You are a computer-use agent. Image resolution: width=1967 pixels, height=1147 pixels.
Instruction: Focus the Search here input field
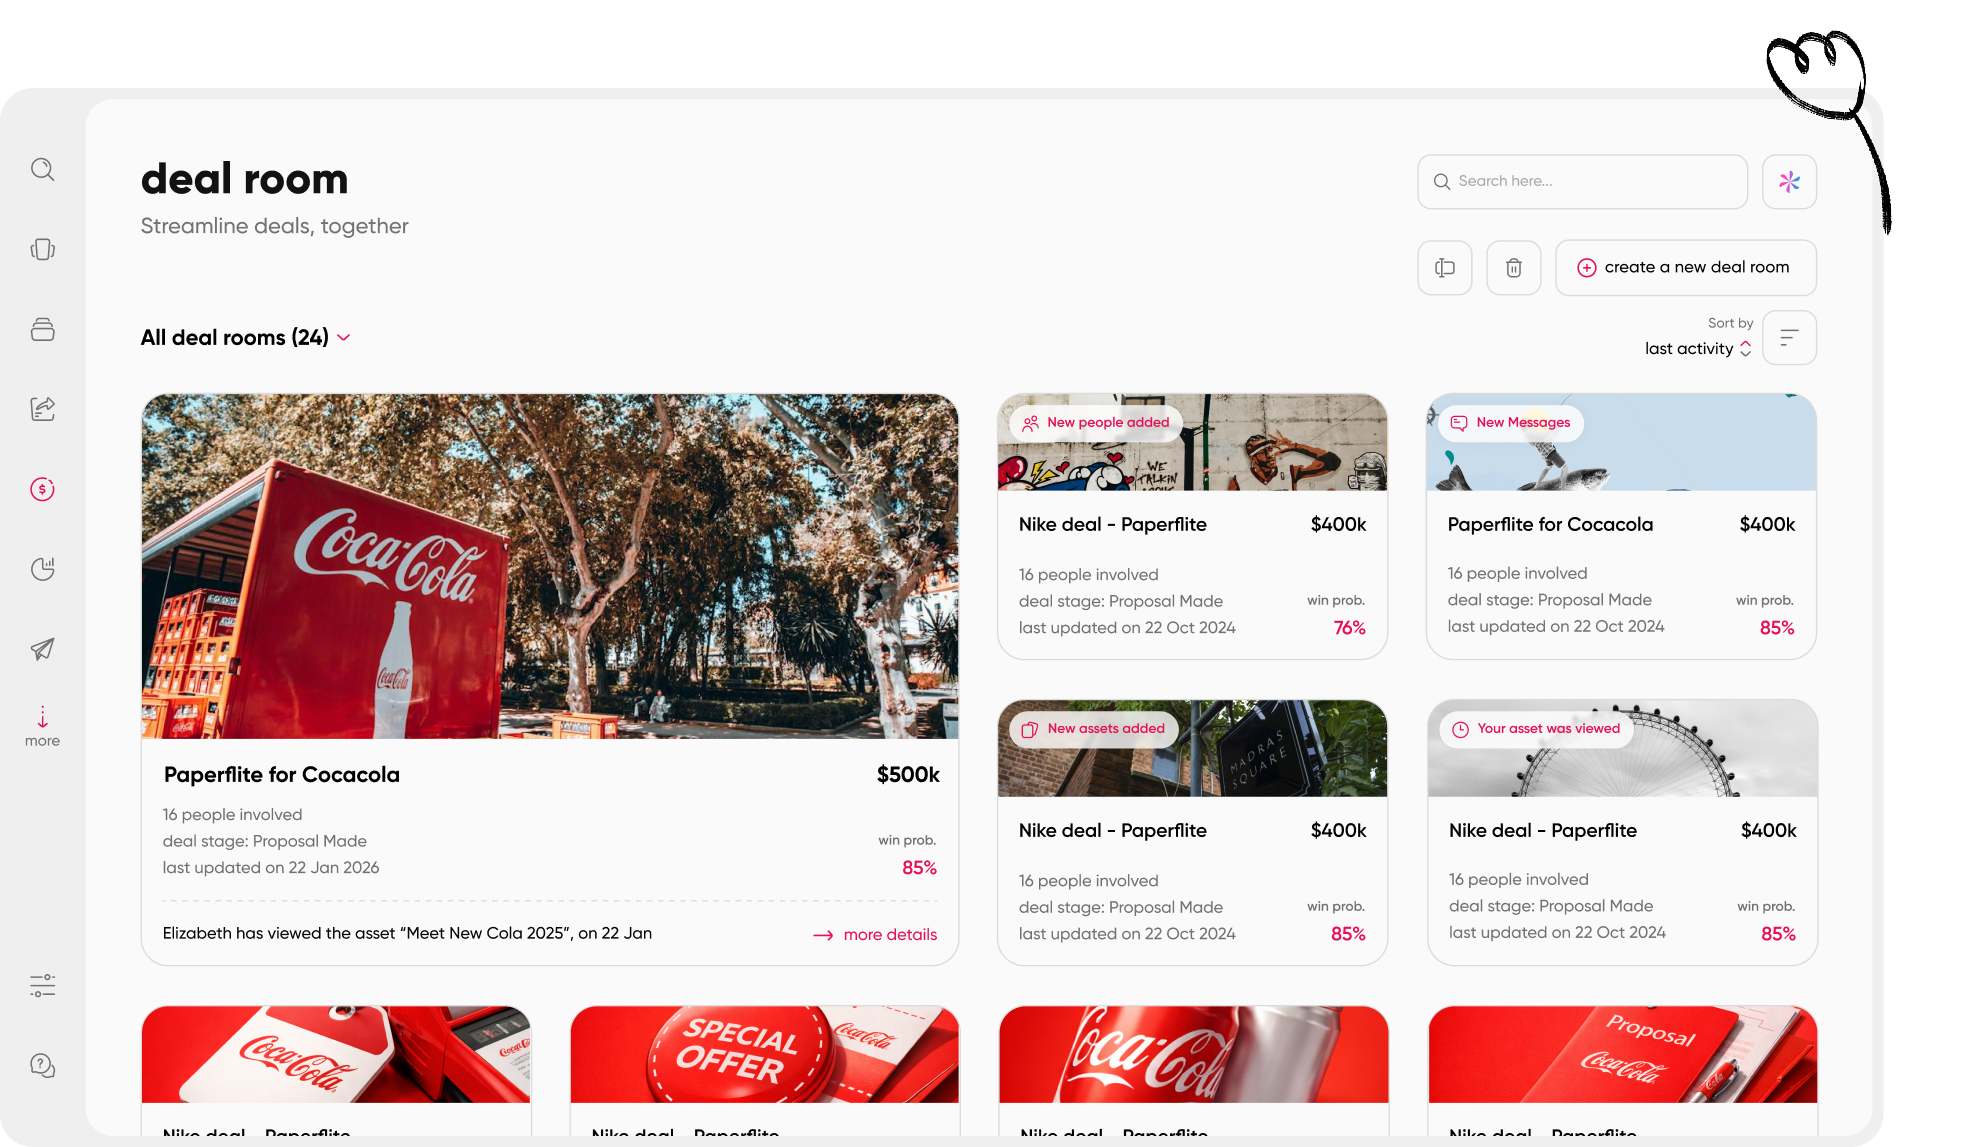(1582, 182)
